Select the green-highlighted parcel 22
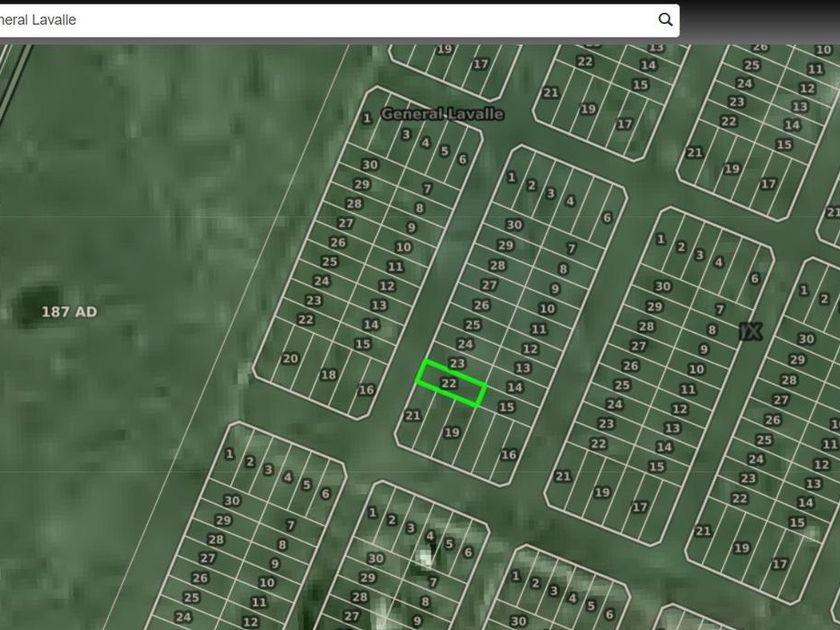Image resolution: width=840 pixels, height=630 pixels. pyautogui.click(x=451, y=382)
